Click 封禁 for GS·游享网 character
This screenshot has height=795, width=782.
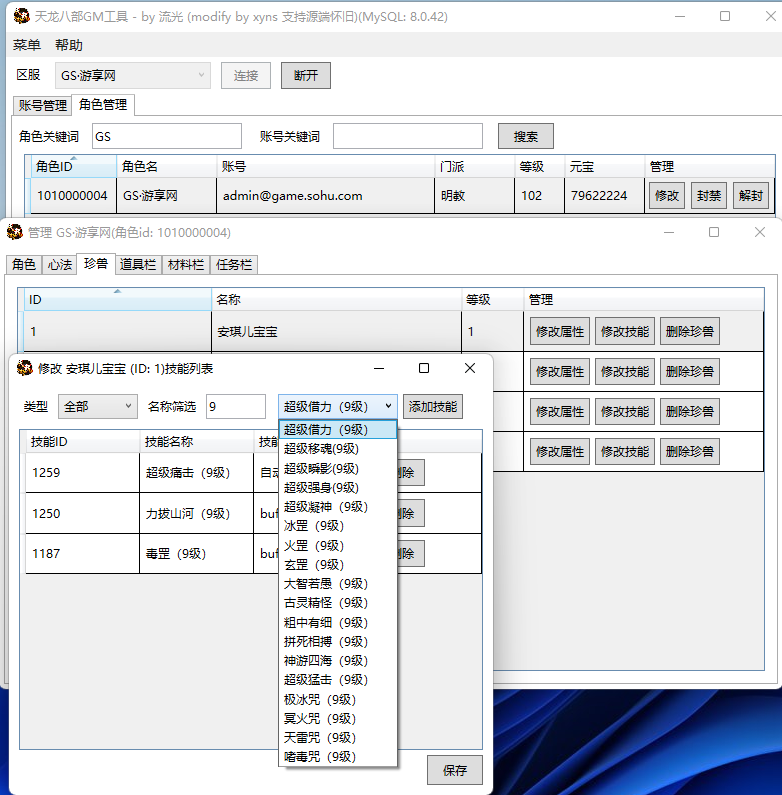tap(708, 196)
